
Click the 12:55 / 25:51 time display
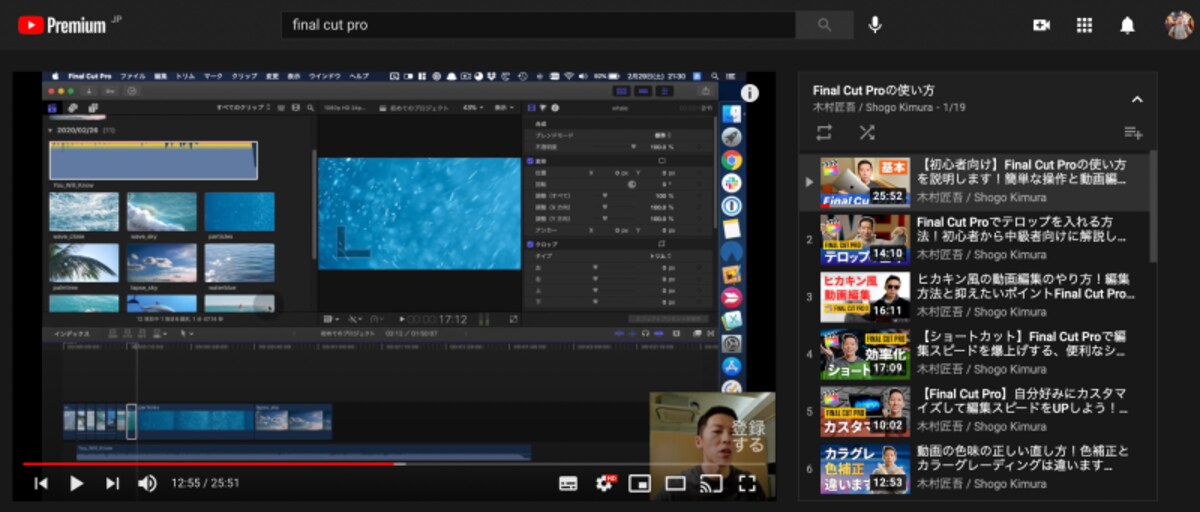pyautogui.click(x=205, y=484)
